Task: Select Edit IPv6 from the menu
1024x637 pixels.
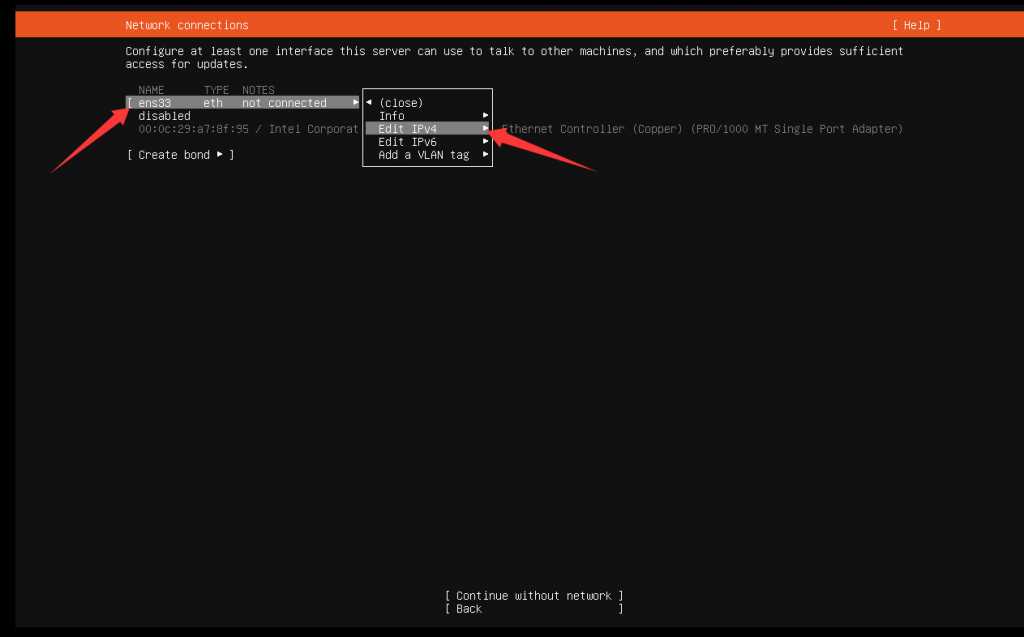Action: [x=407, y=142]
